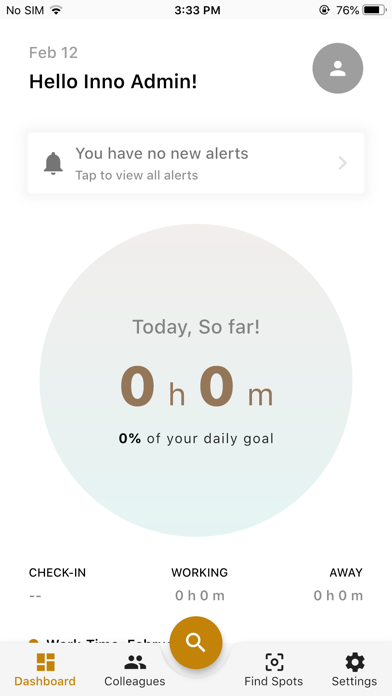Tap the WORKING hours value

pos(199,596)
